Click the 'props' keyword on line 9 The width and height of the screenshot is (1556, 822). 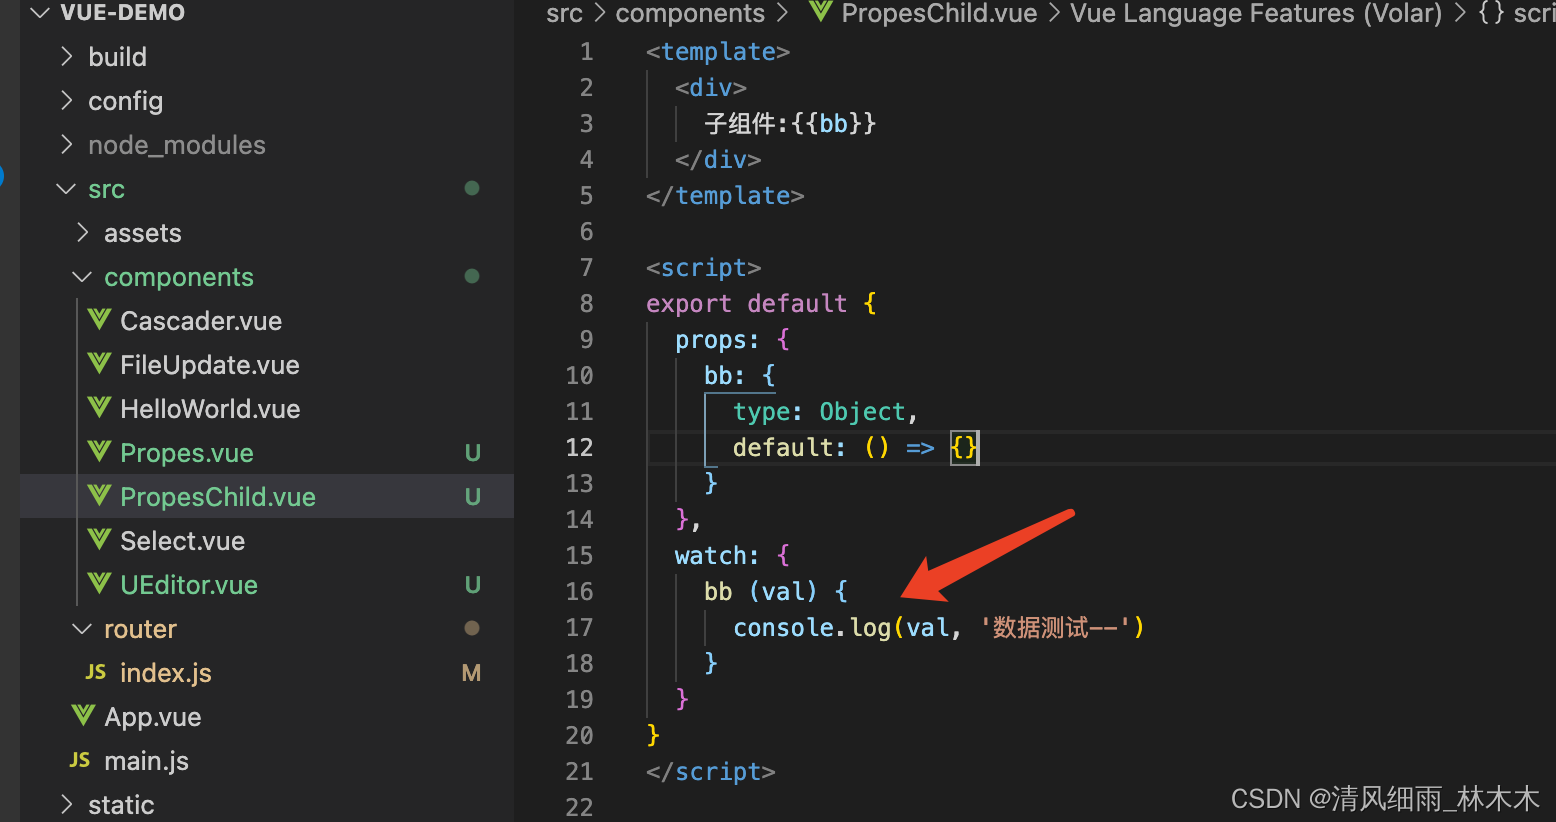(710, 341)
